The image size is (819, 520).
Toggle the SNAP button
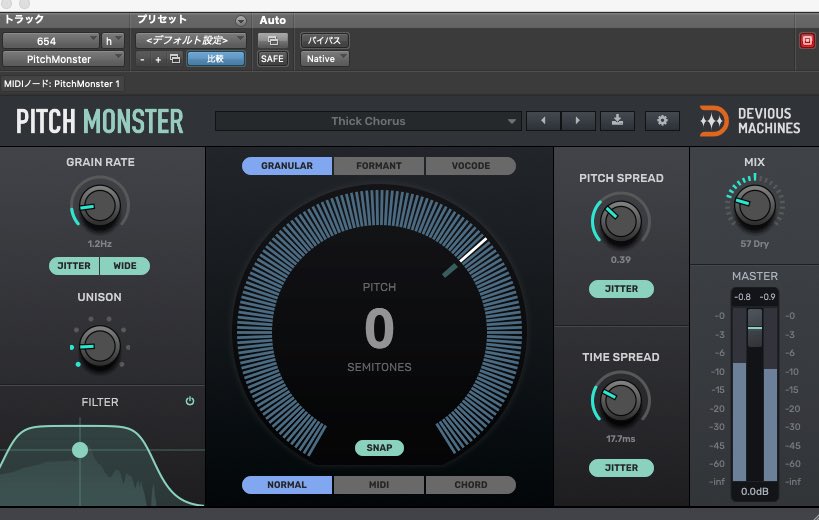tap(379, 448)
